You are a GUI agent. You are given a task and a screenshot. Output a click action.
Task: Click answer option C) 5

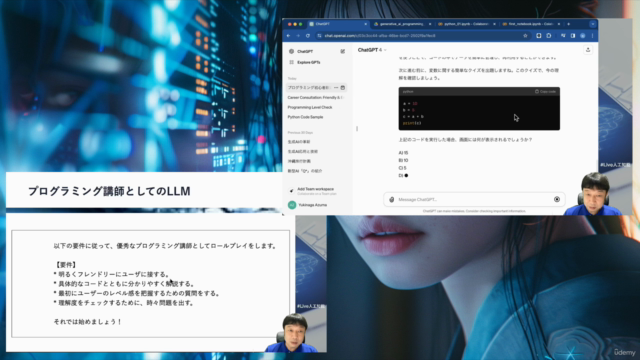coord(402,168)
